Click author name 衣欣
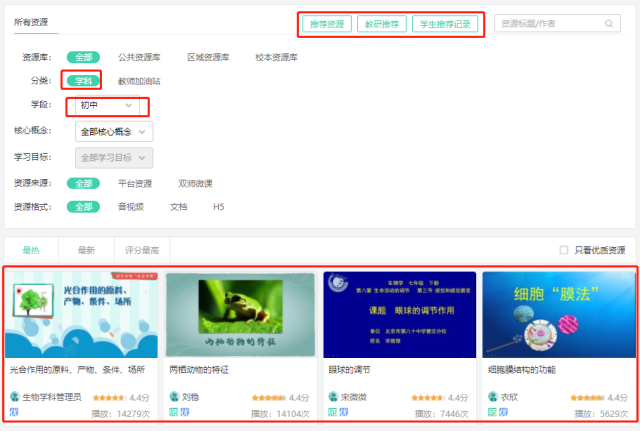 pyautogui.click(x=509, y=397)
